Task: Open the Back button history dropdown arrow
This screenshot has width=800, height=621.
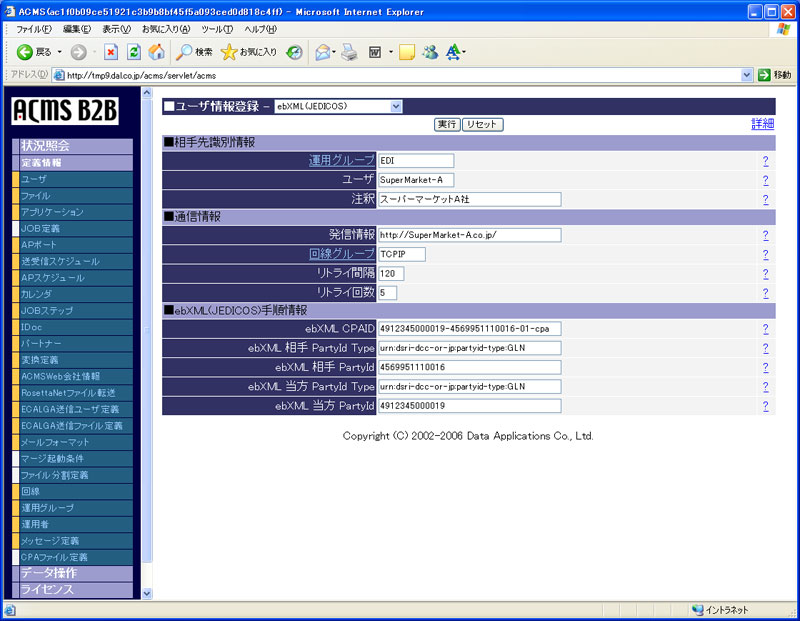Action: pyautogui.click(x=59, y=52)
